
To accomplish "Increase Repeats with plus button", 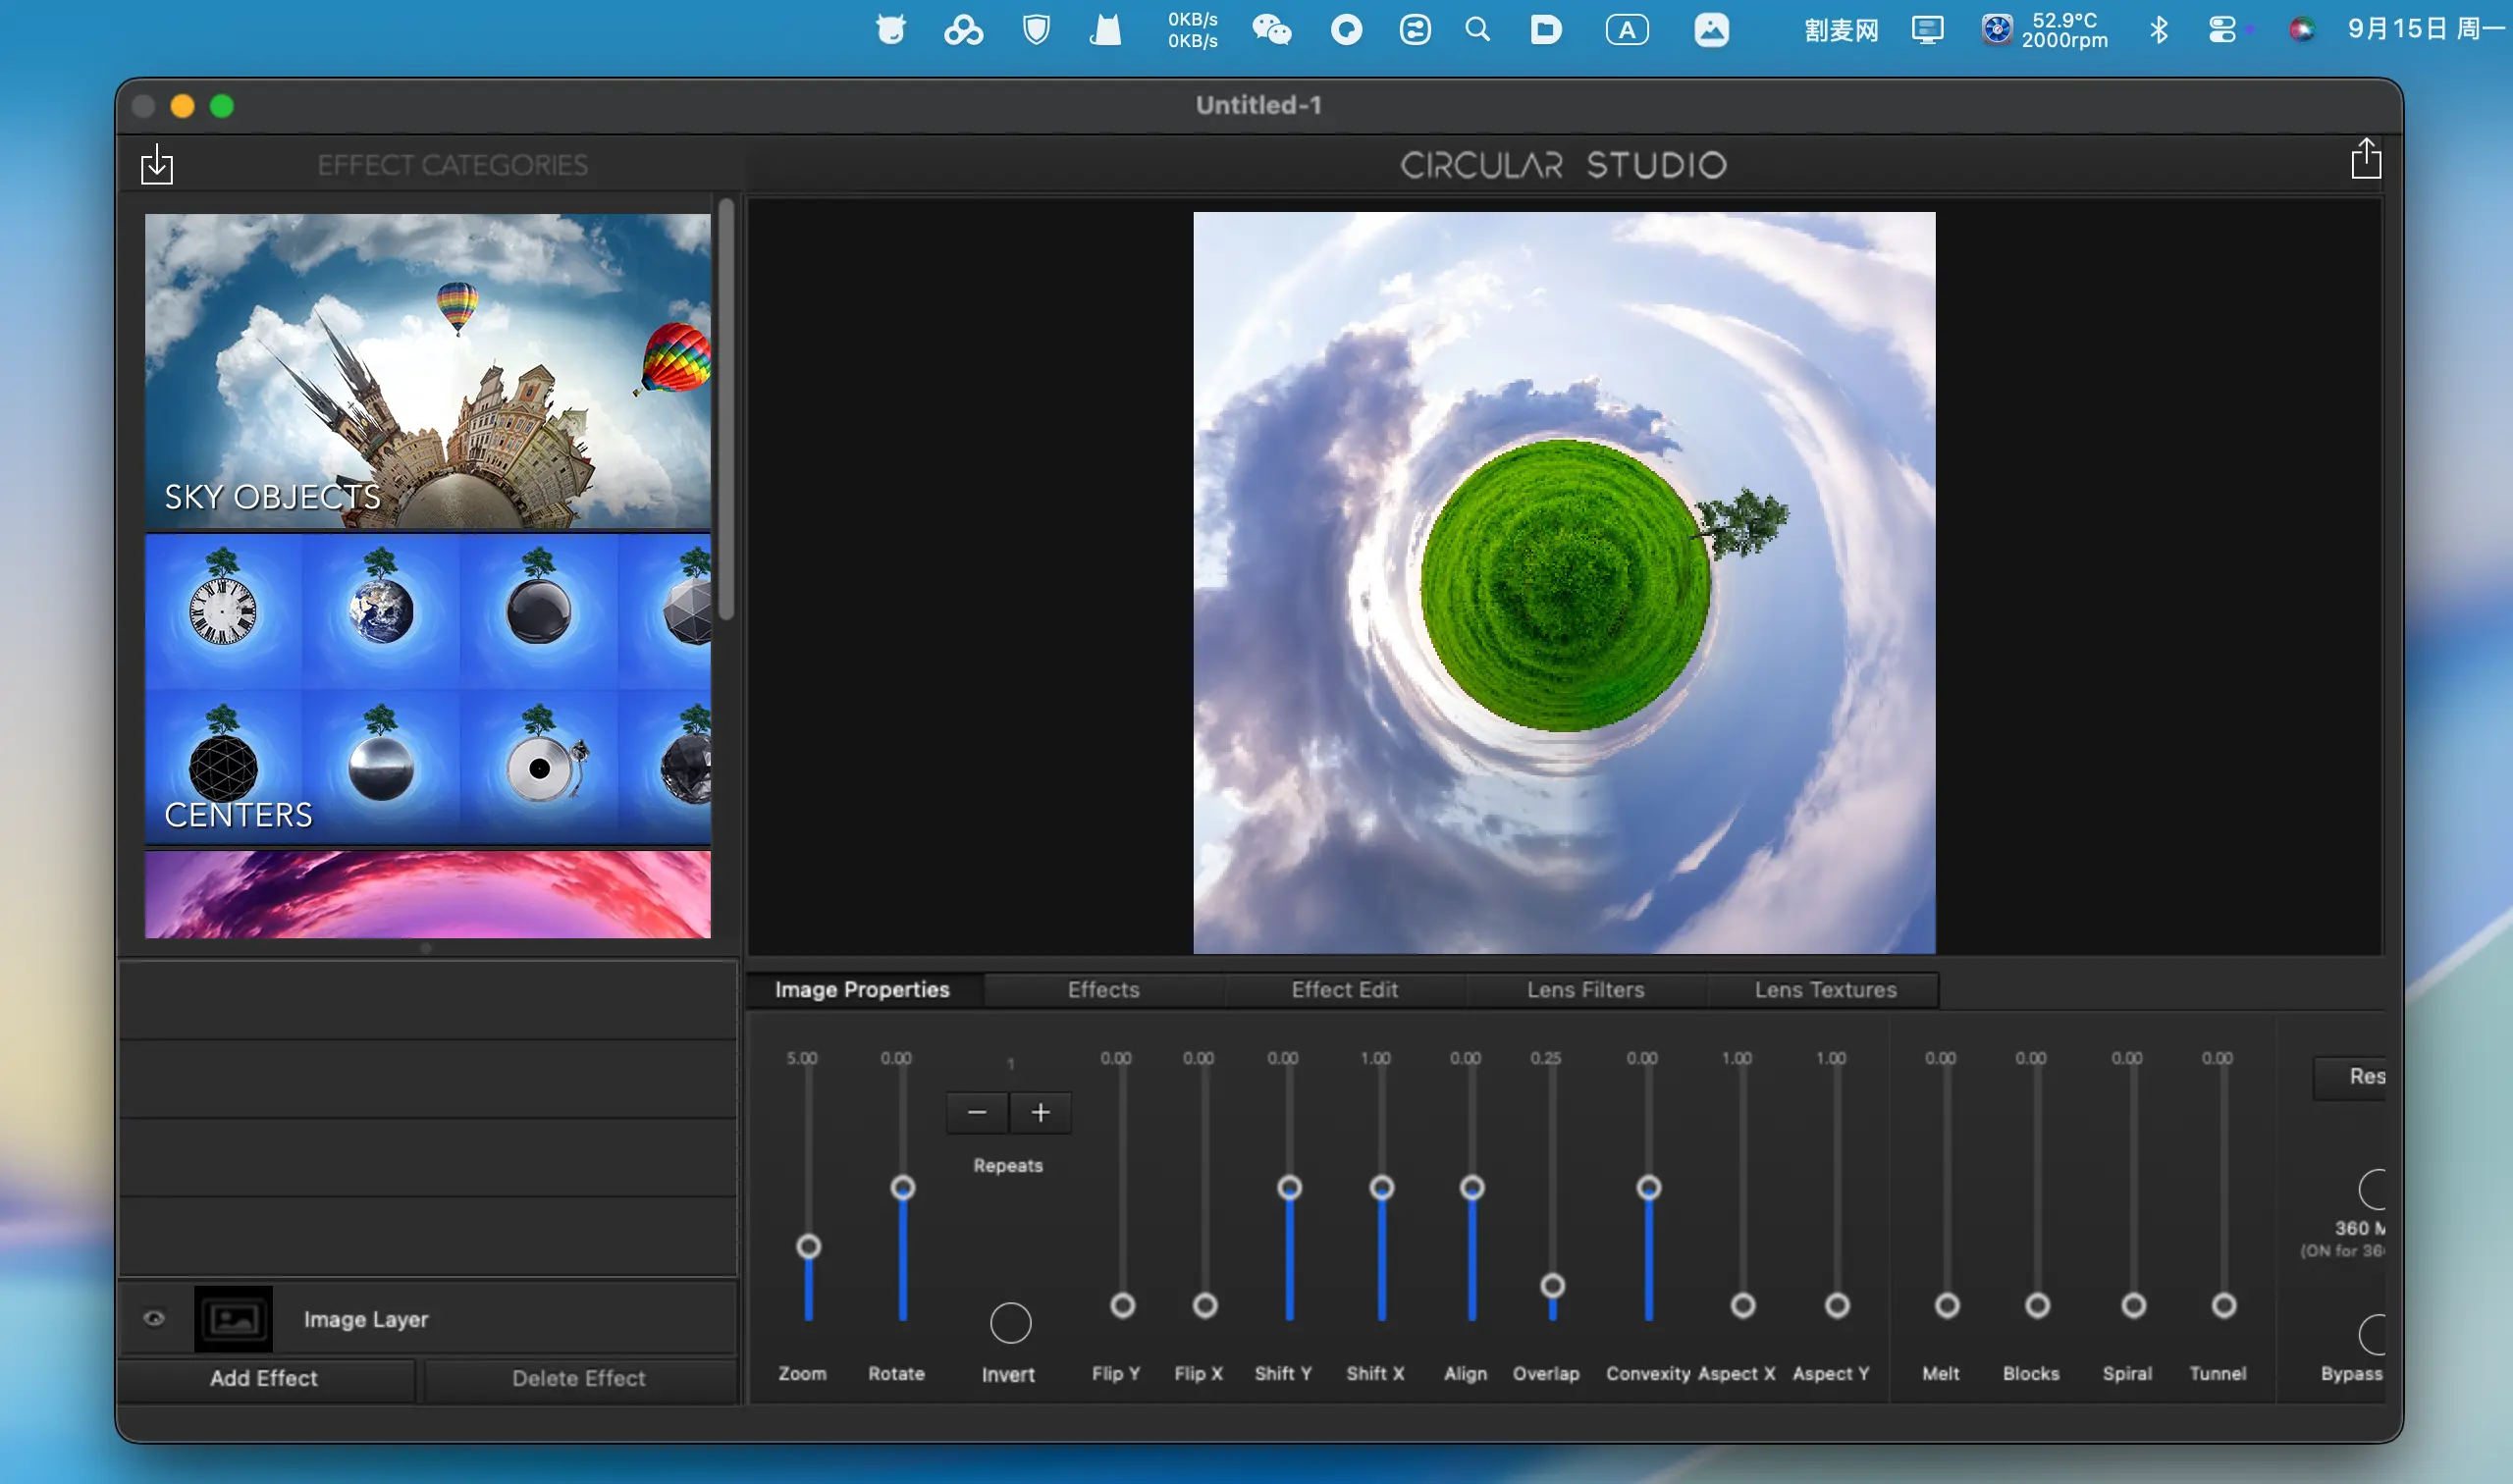I will [x=1040, y=1113].
